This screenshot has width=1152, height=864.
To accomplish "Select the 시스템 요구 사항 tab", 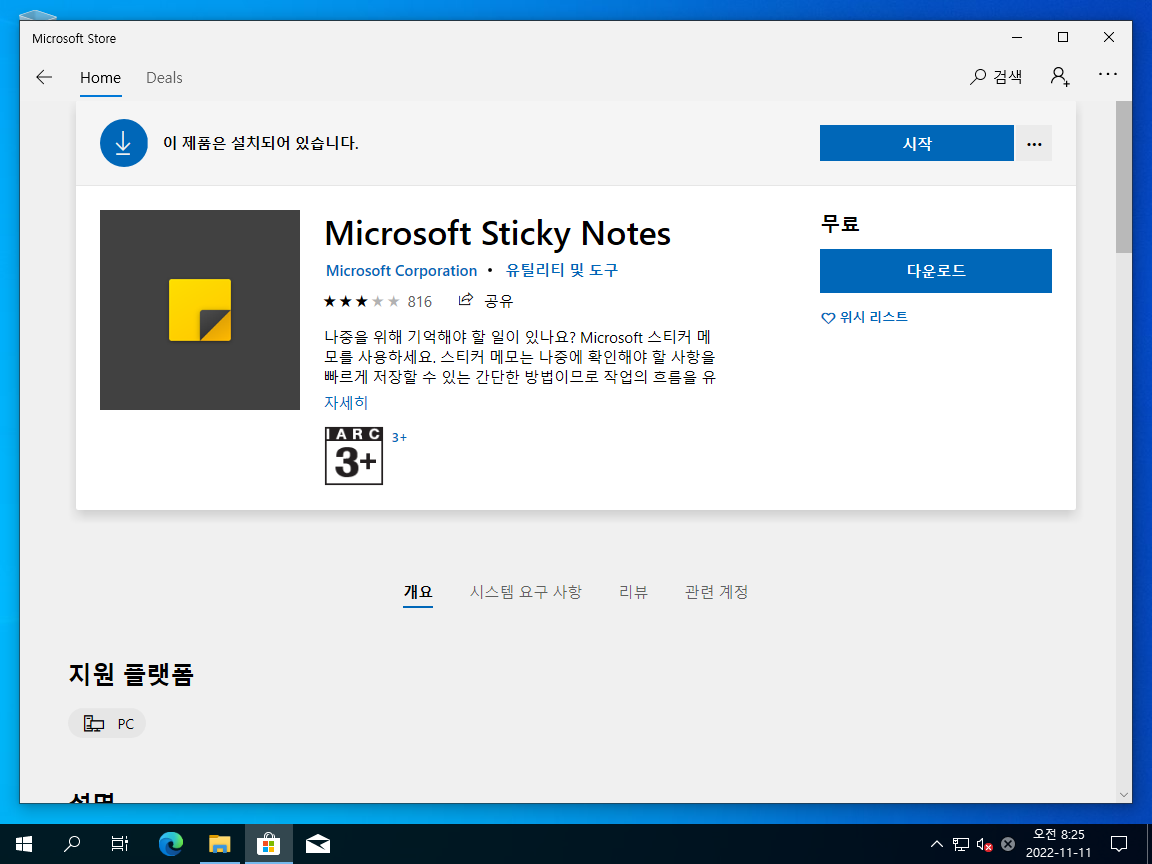I will pos(526,592).
